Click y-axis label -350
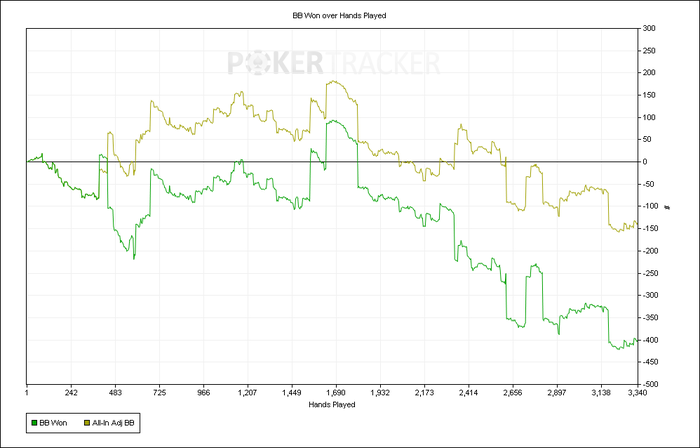 pos(650,318)
